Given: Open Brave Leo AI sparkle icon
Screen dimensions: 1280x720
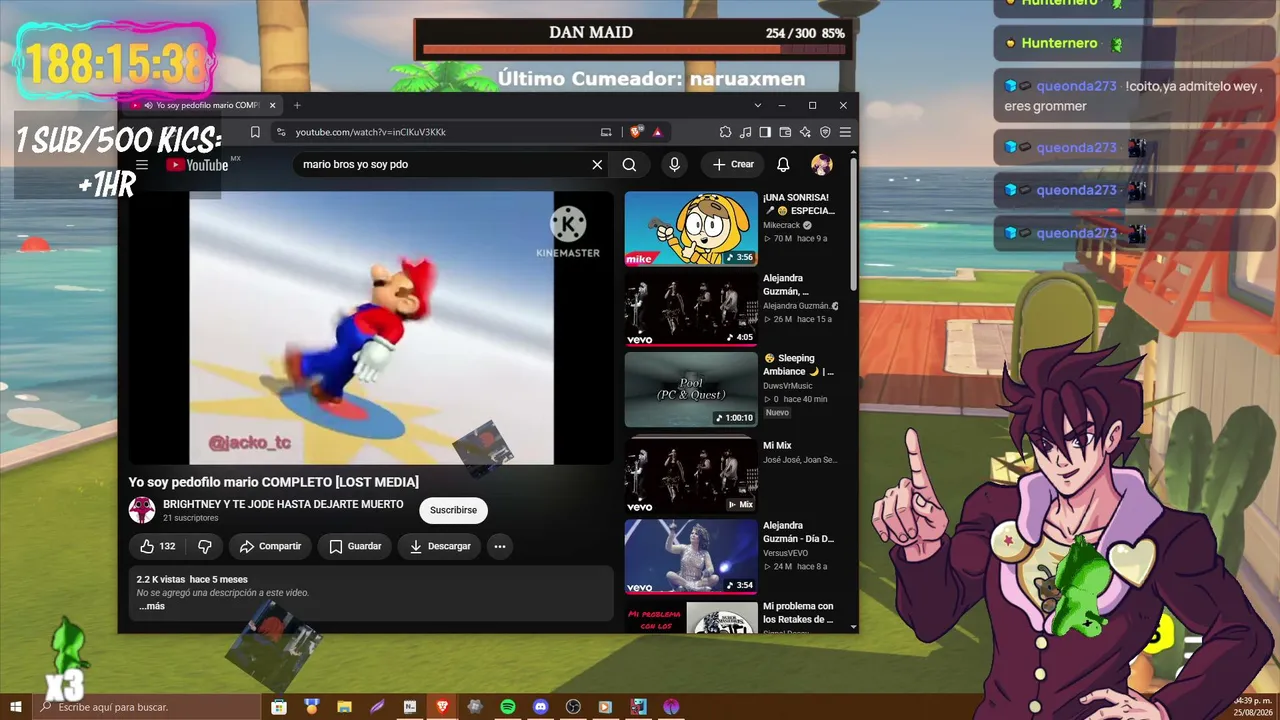Looking at the screenshot, I should point(805,132).
